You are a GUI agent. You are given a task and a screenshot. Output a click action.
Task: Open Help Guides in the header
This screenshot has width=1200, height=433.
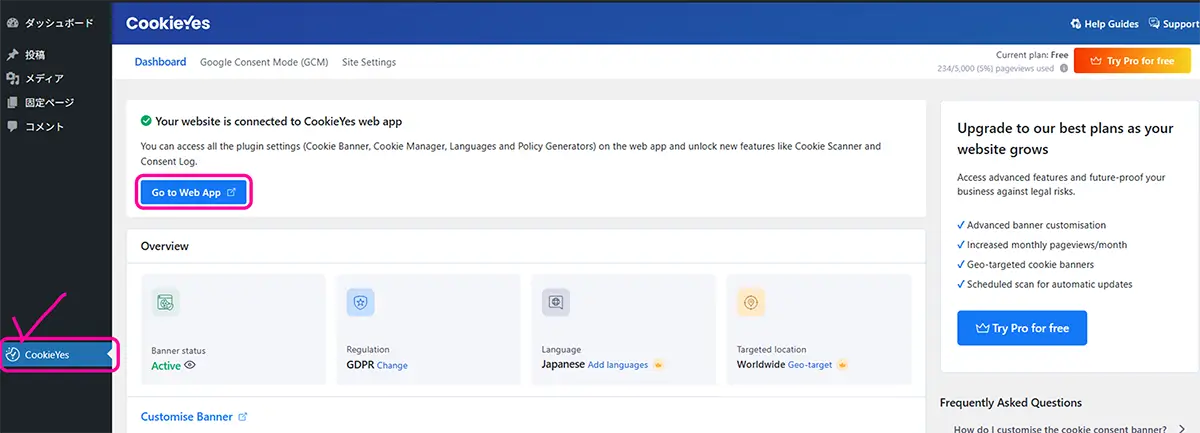click(1104, 23)
